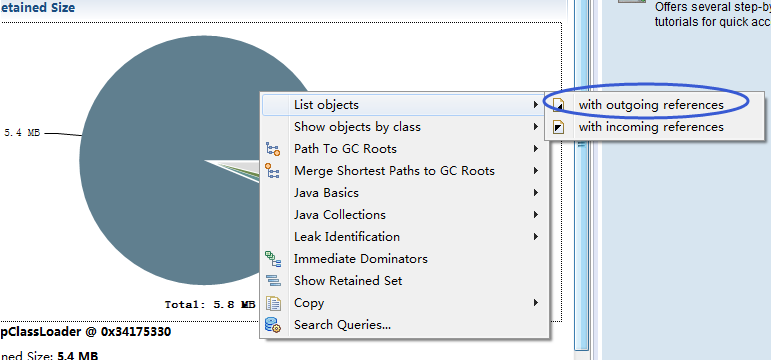This screenshot has height=360, width=771.
Task: Open the Copy submenu
Action: click(404, 303)
